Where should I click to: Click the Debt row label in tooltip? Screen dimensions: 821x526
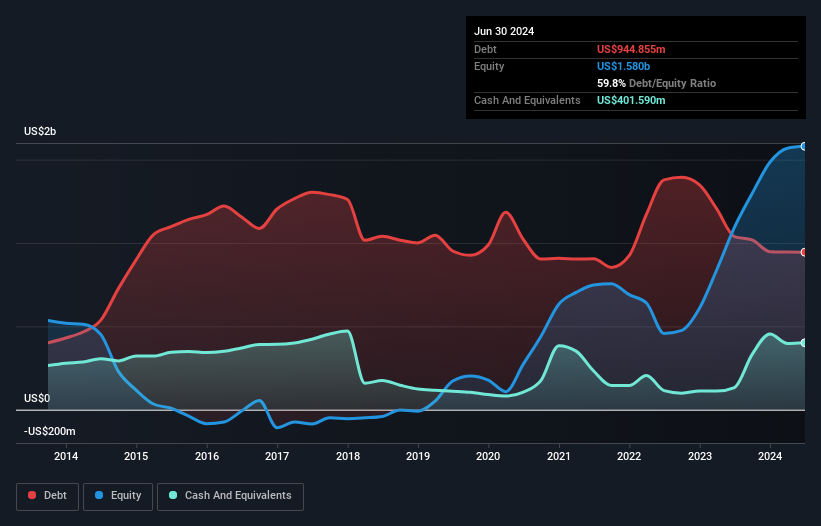point(485,49)
